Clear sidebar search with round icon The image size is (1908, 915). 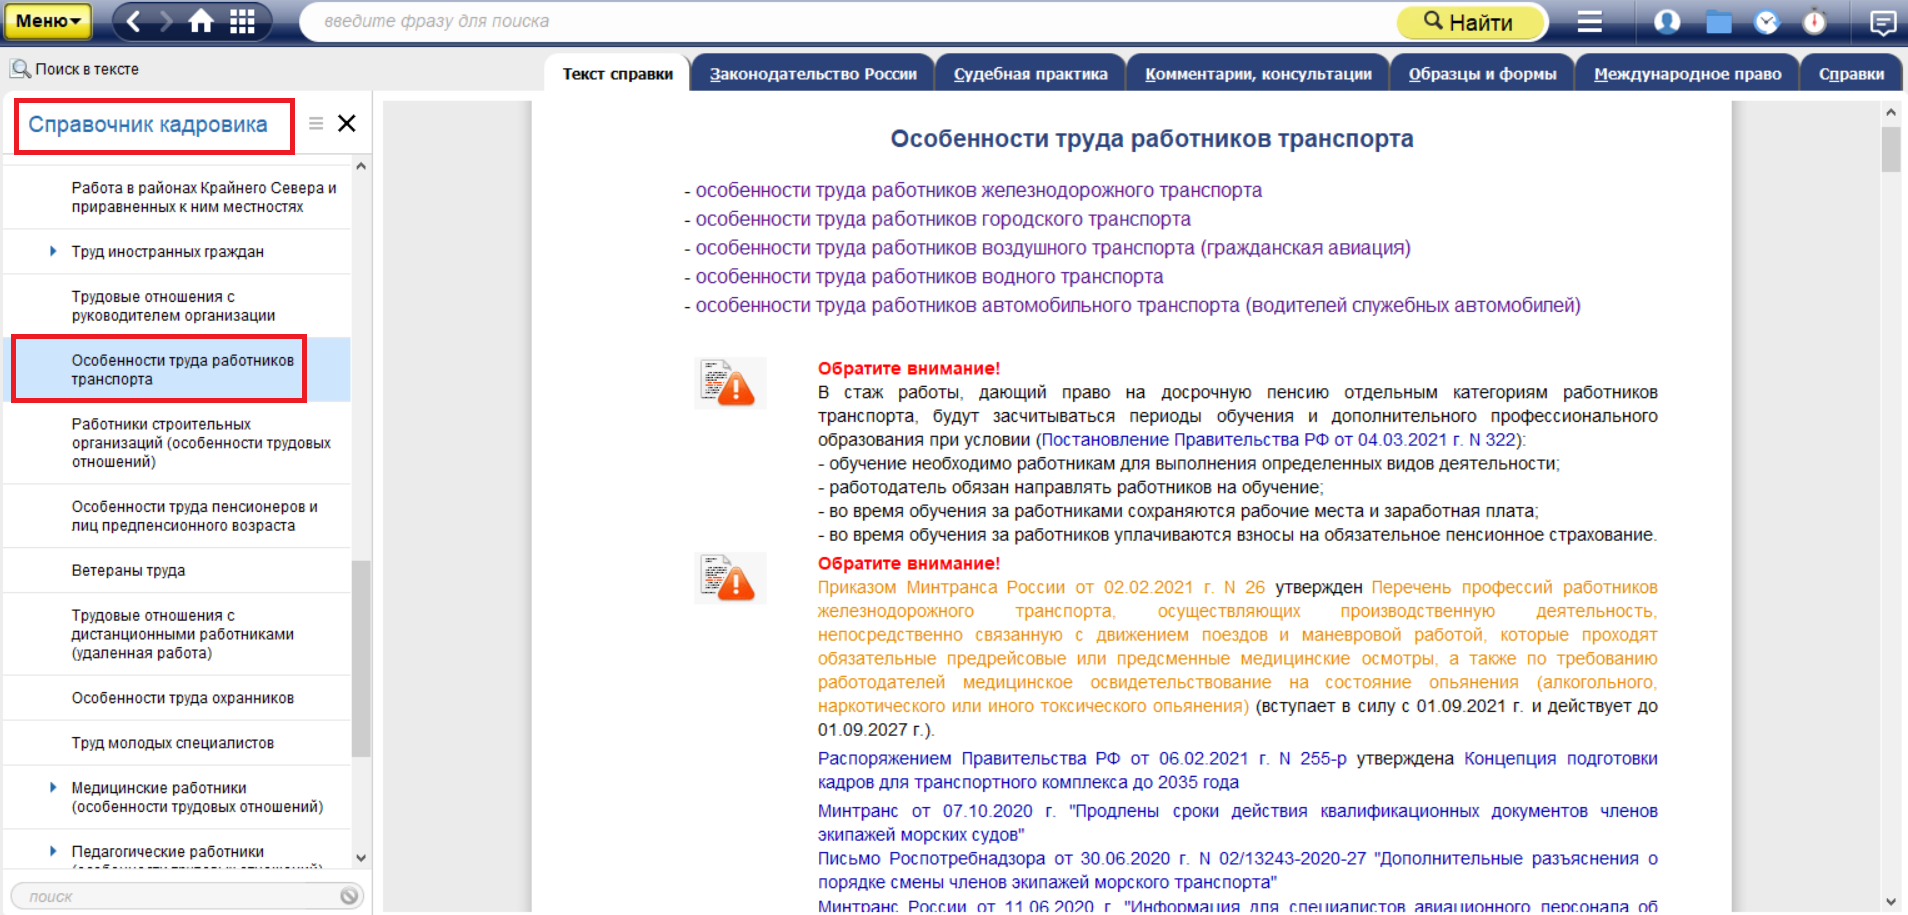click(349, 896)
